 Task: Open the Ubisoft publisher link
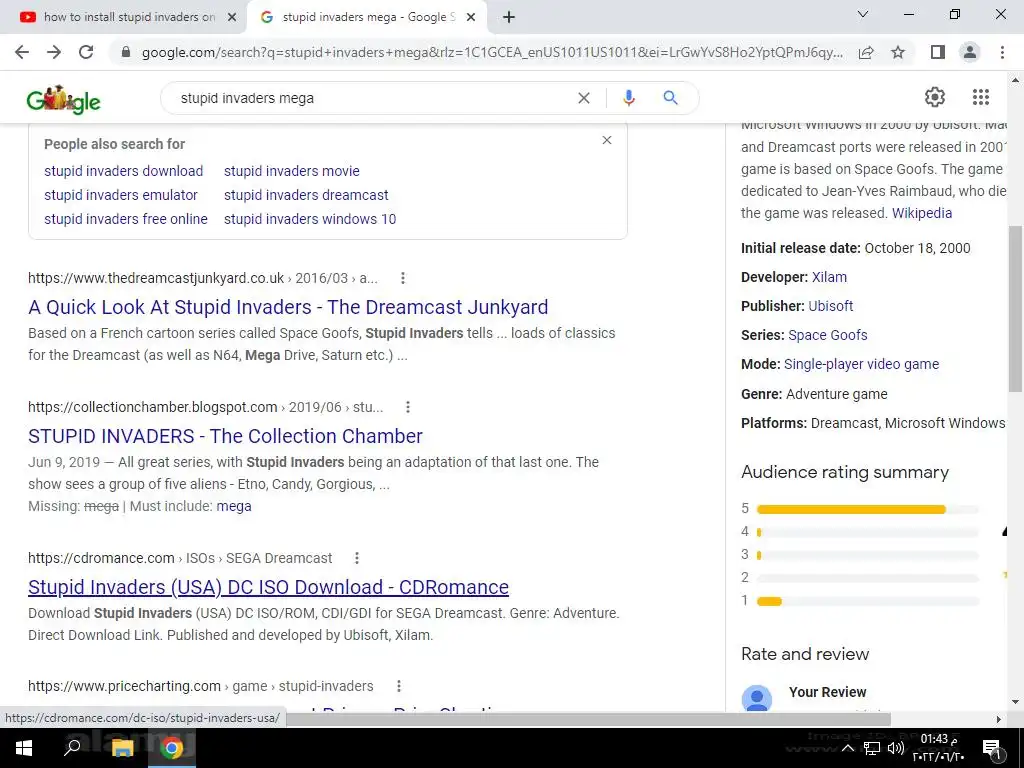point(831,306)
